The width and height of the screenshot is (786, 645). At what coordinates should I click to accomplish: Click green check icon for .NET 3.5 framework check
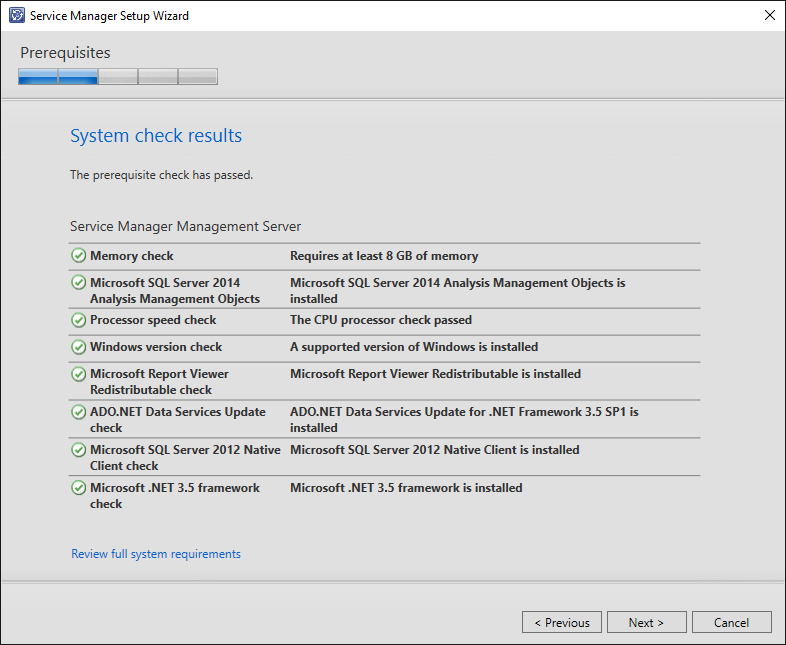pos(79,488)
